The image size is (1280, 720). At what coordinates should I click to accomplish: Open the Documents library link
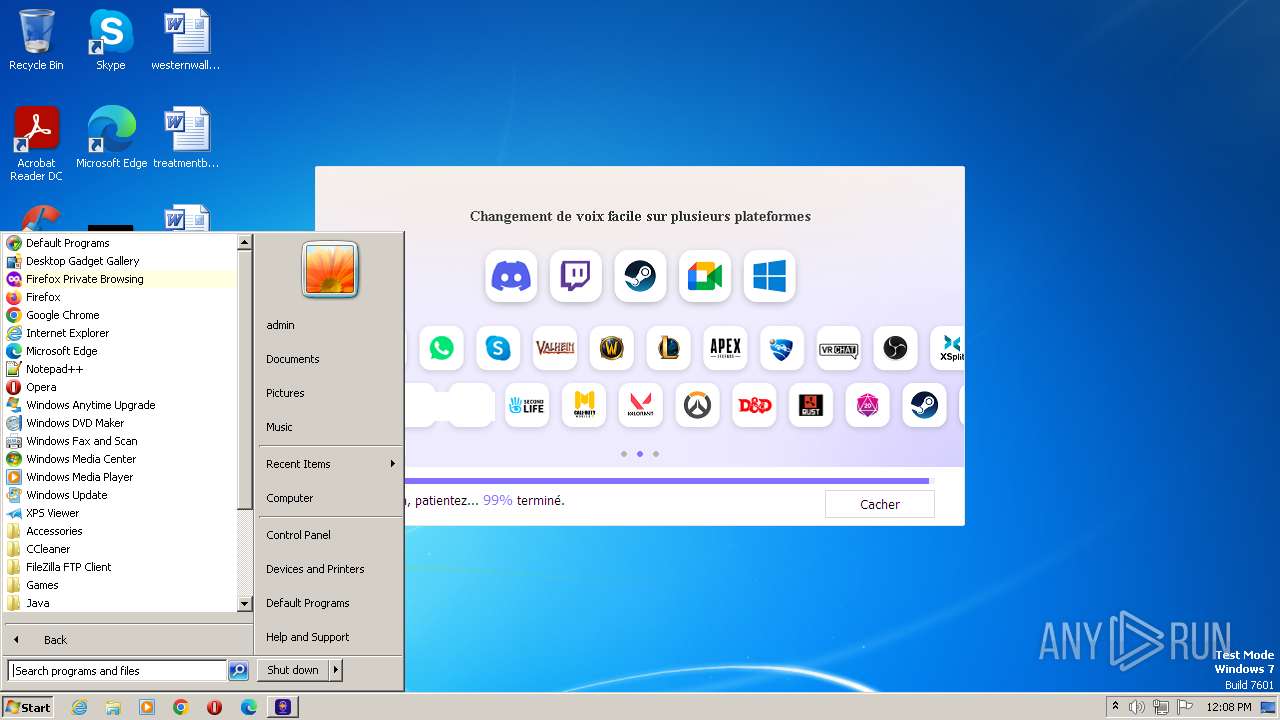329,359
